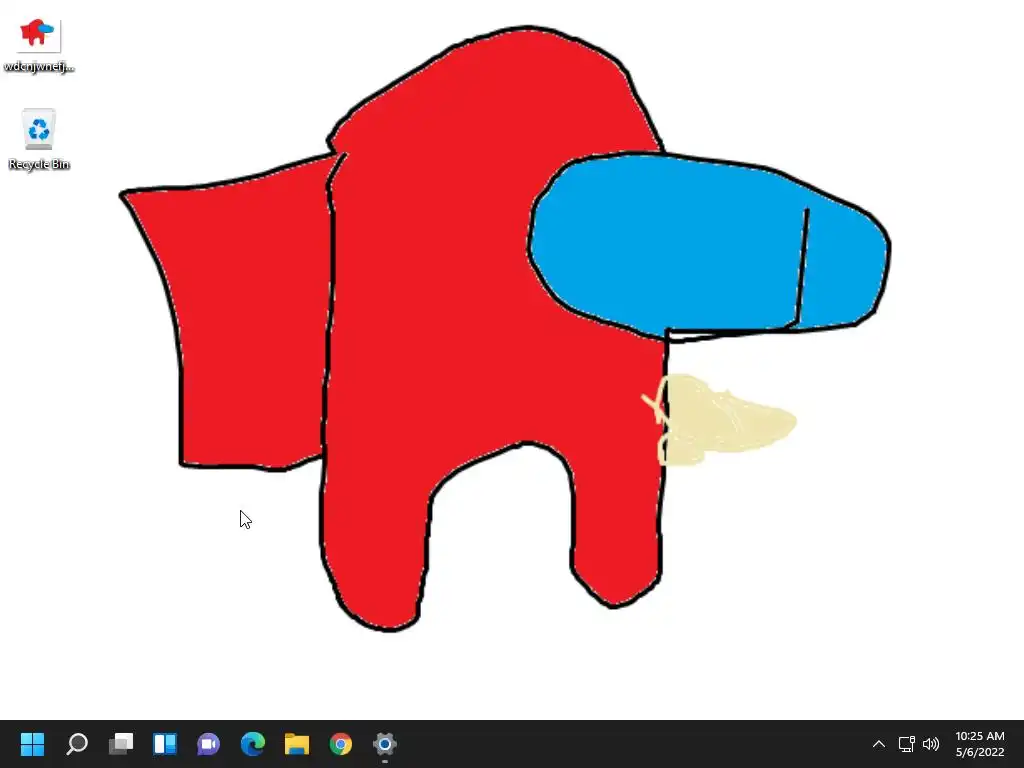Show hidden system tray icons
The width and height of the screenshot is (1024, 768).
[x=878, y=744]
